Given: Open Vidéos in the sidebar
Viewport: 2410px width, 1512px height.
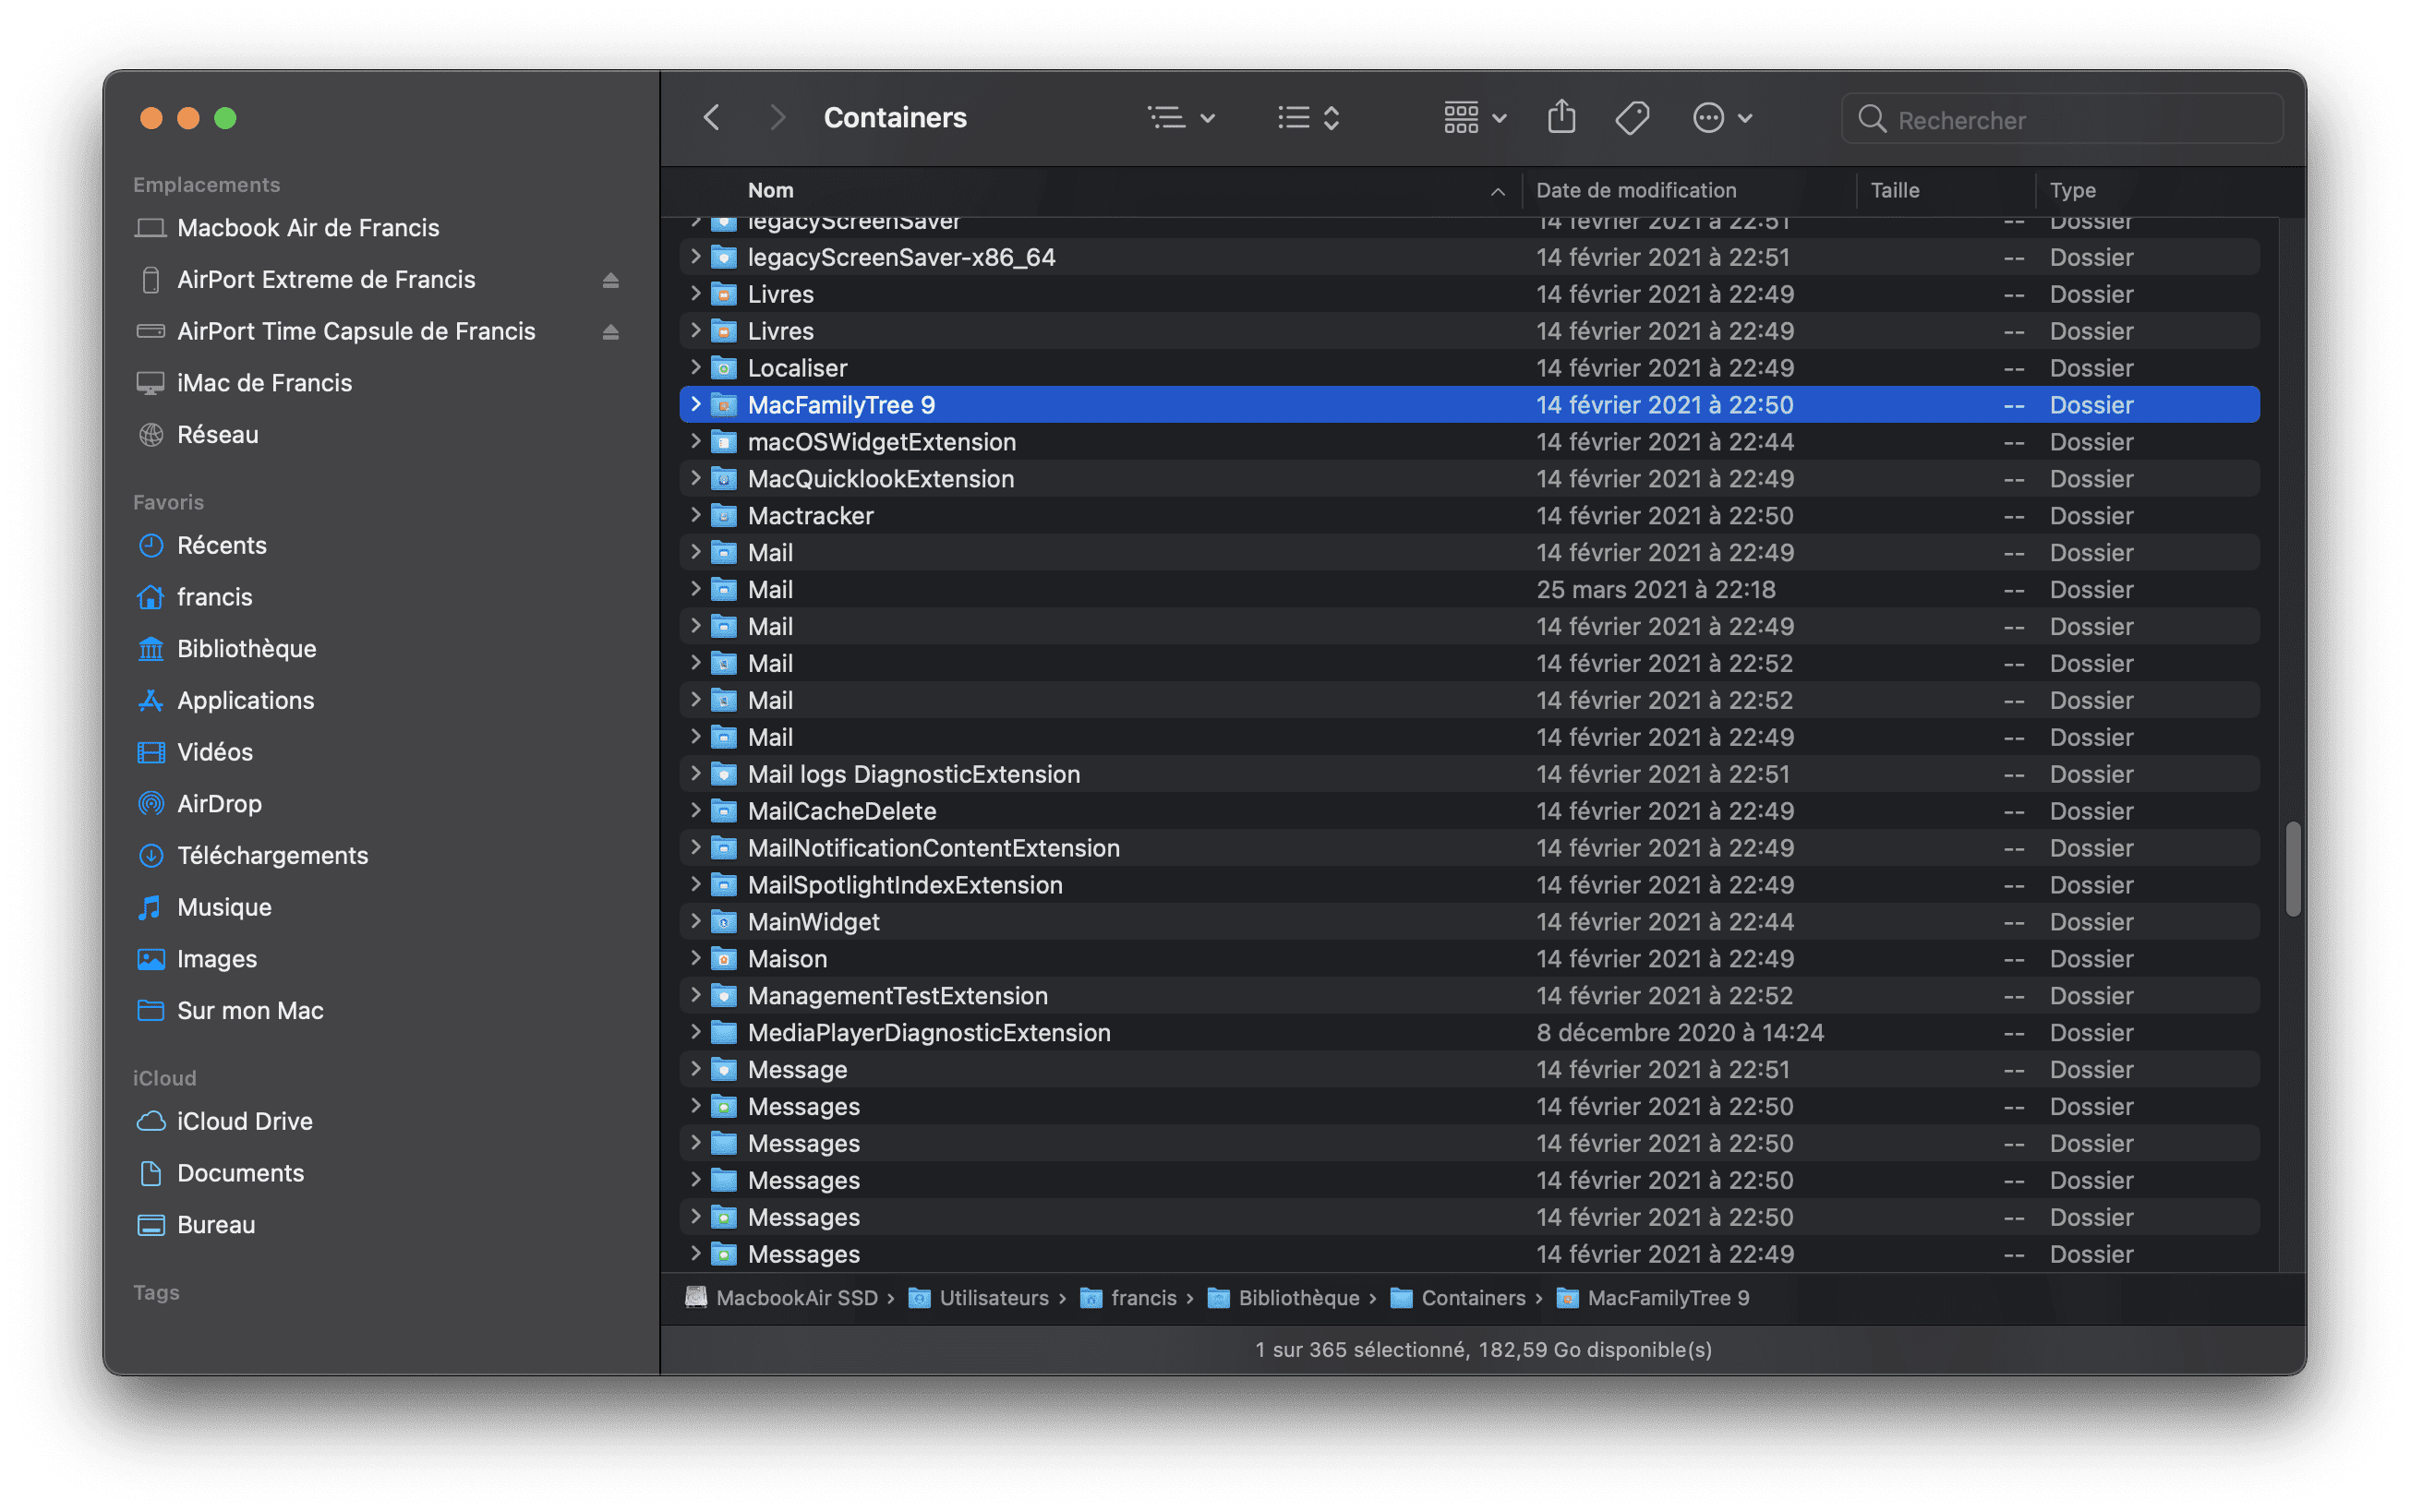Looking at the screenshot, I should [214, 752].
